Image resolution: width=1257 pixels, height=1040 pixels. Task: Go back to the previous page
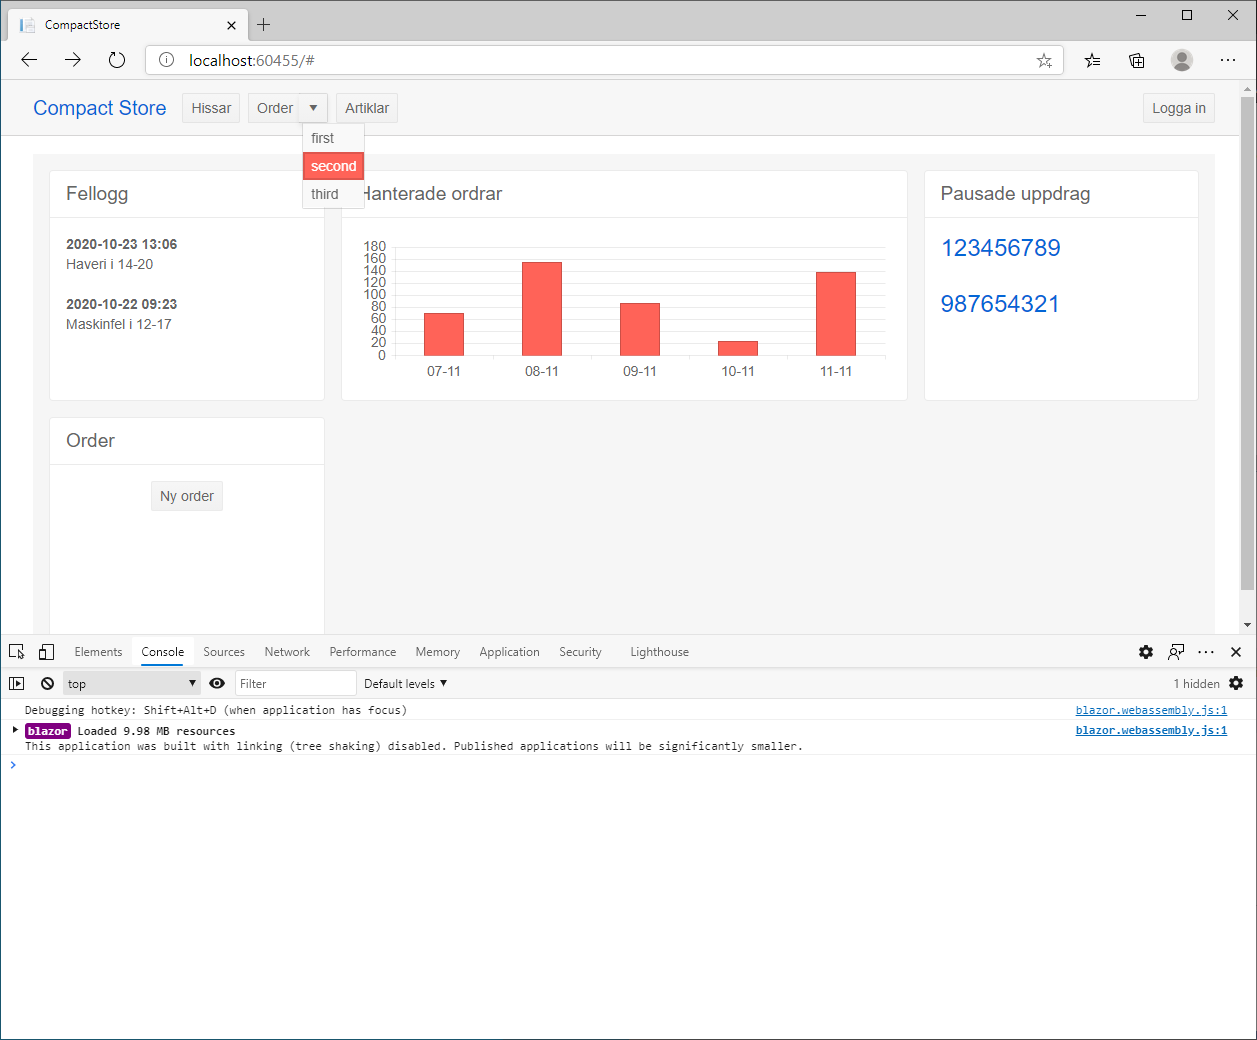(29, 60)
